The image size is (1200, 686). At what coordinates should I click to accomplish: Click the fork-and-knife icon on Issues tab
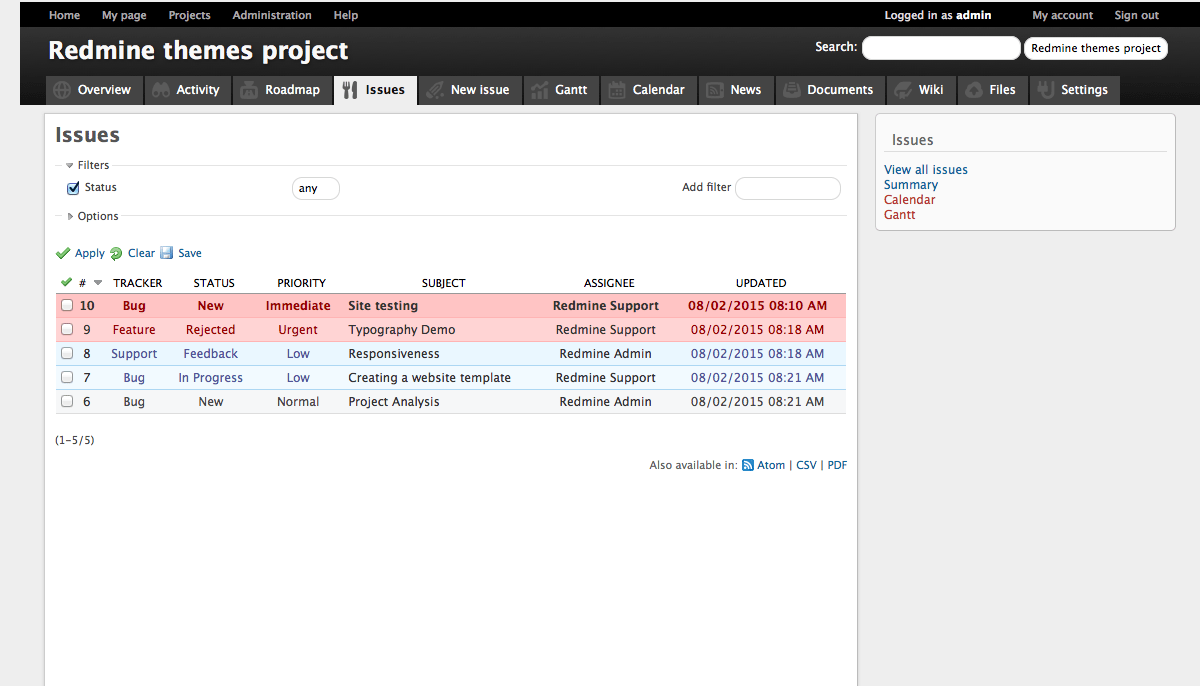click(x=349, y=90)
